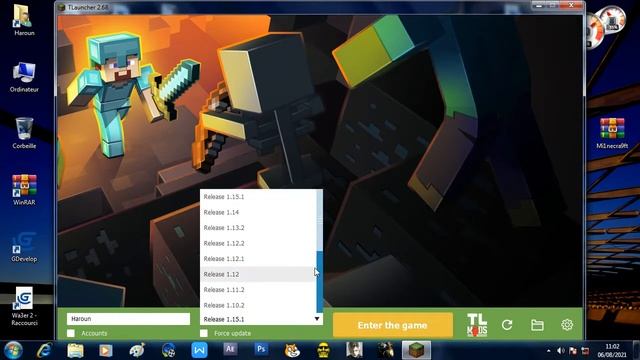Open the Windows Start menu
Image resolution: width=640 pixels, height=360 pixels.
pyautogui.click(x=13, y=350)
